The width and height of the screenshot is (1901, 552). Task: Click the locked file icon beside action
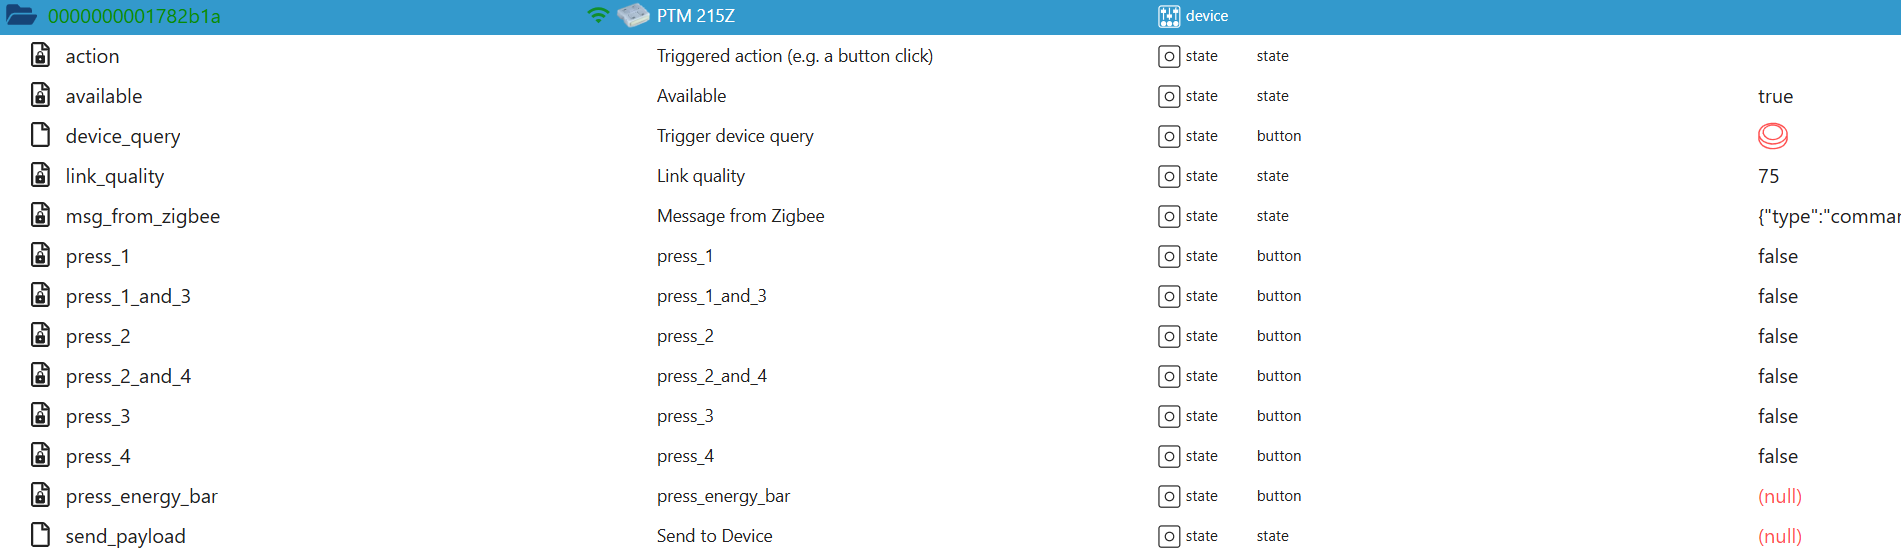point(40,56)
